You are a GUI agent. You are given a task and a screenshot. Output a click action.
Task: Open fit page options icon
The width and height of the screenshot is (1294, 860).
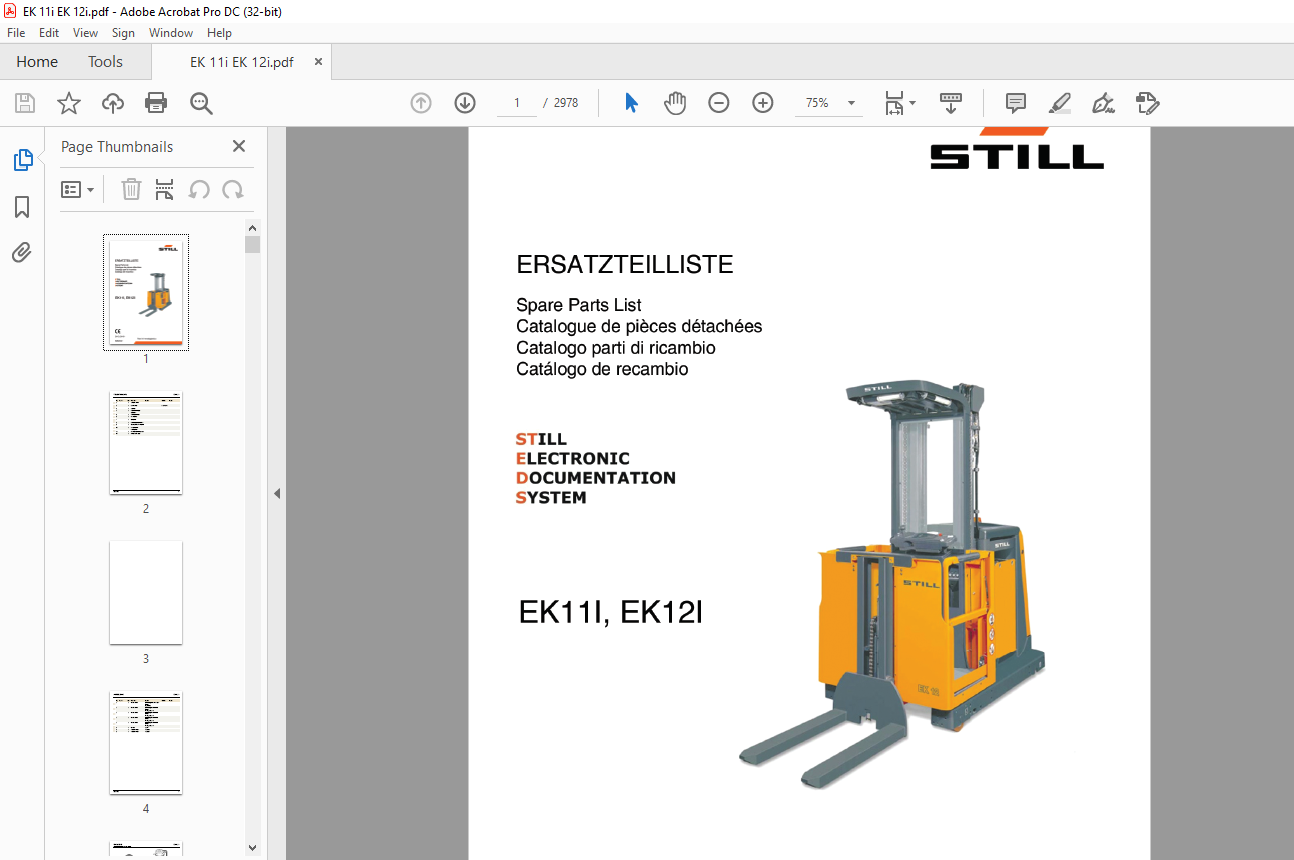tap(900, 103)
